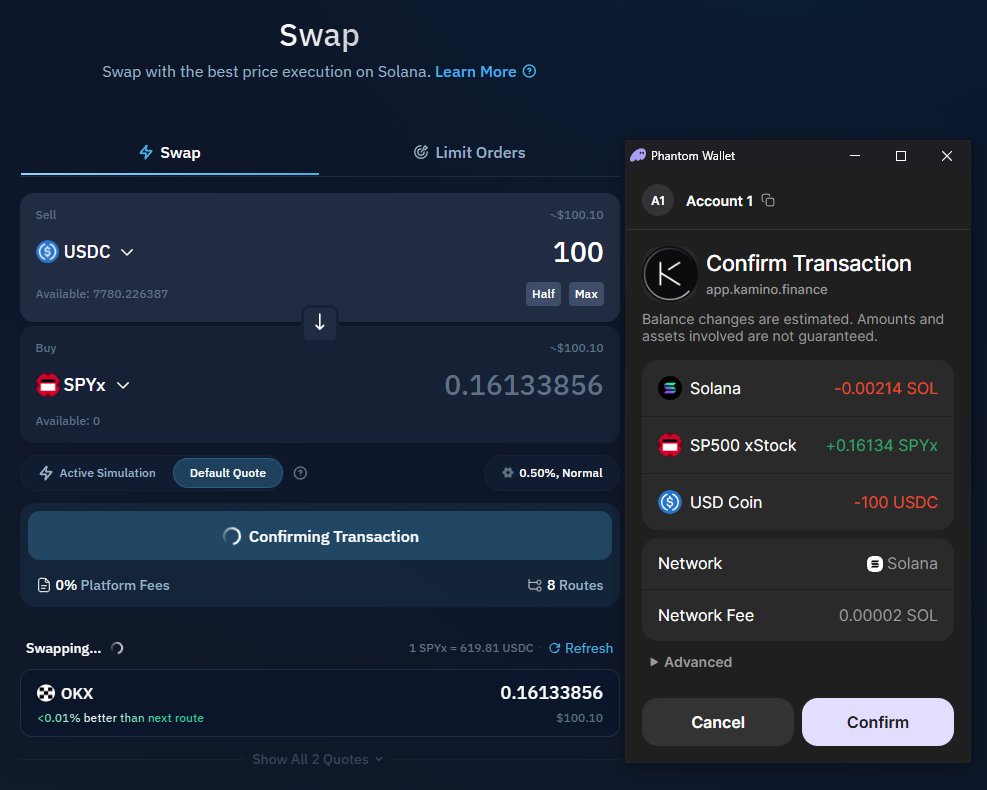Click the +0.16134 SPYx balance change
The image size is (987, 790).
coord(881,446)
